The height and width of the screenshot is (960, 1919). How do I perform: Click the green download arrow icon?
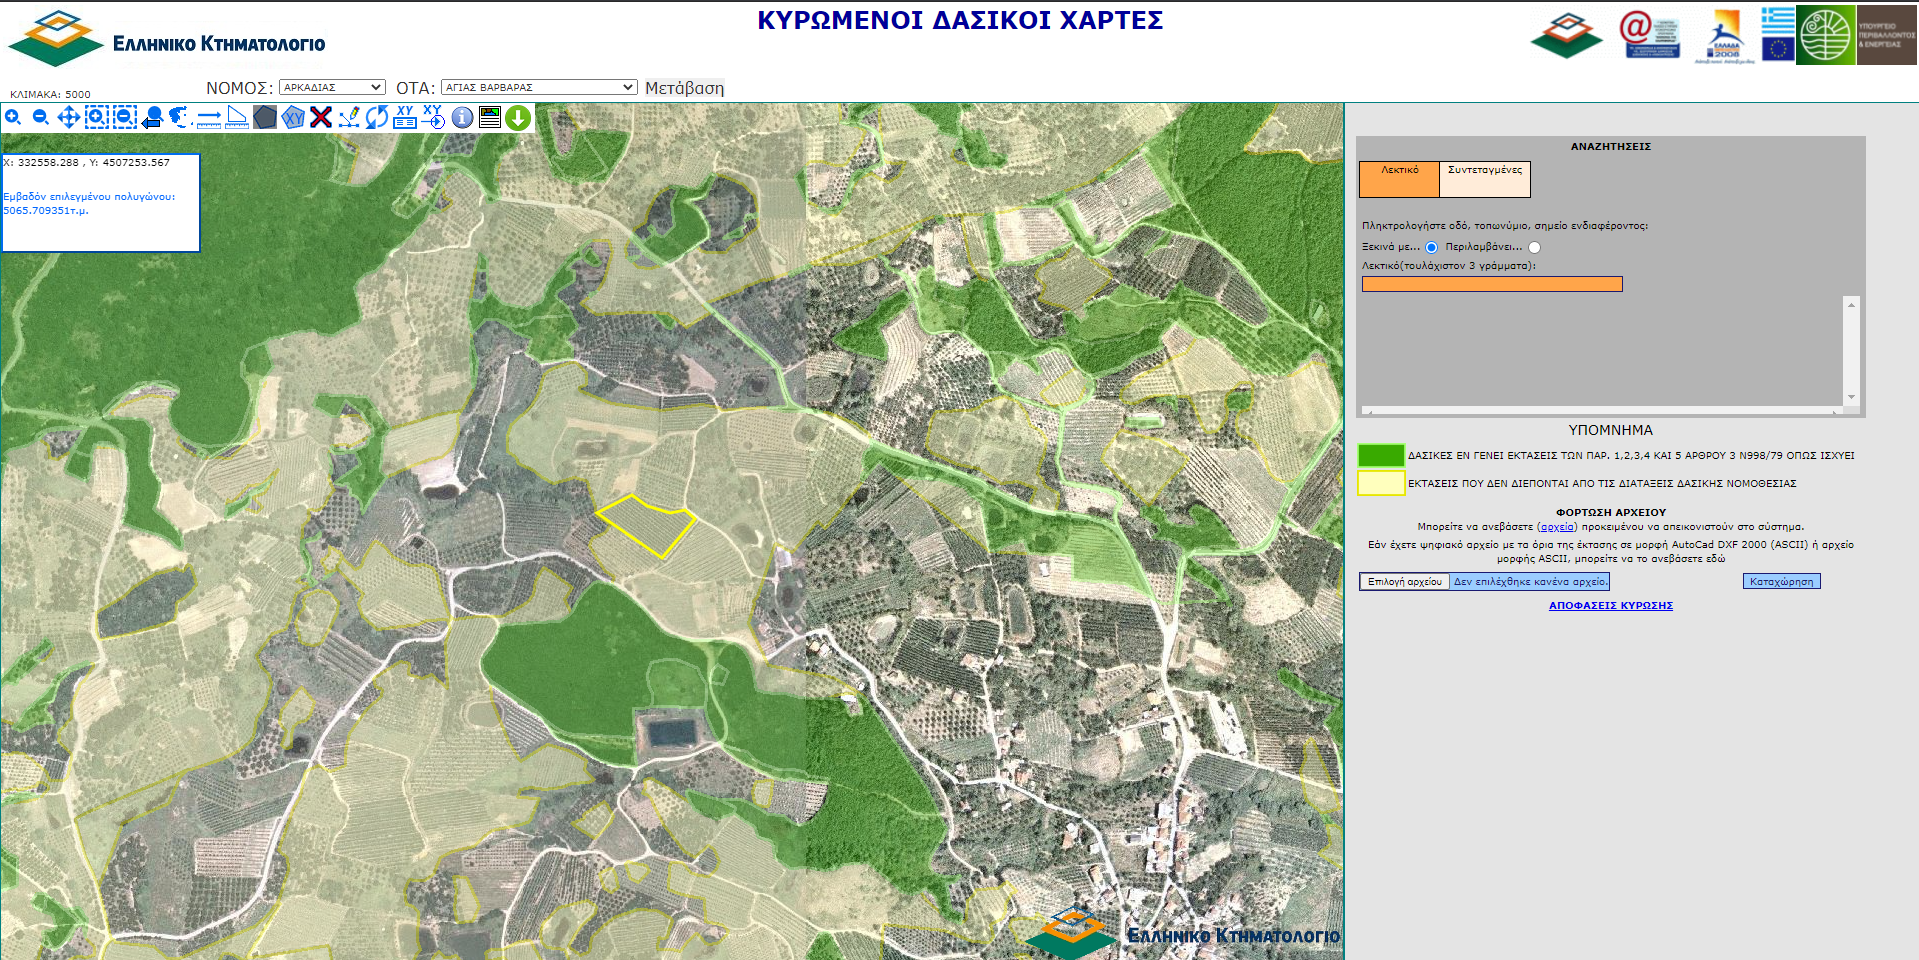(518, 118)
